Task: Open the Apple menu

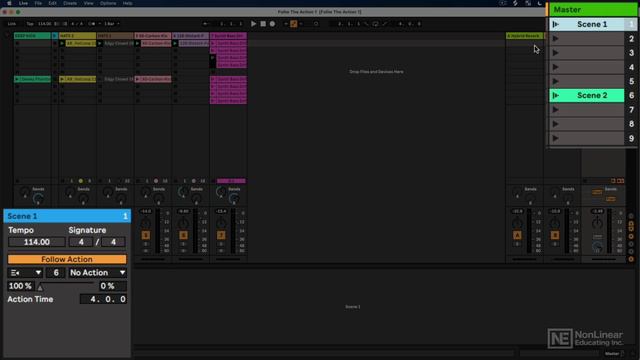Action: click(9, 3)
